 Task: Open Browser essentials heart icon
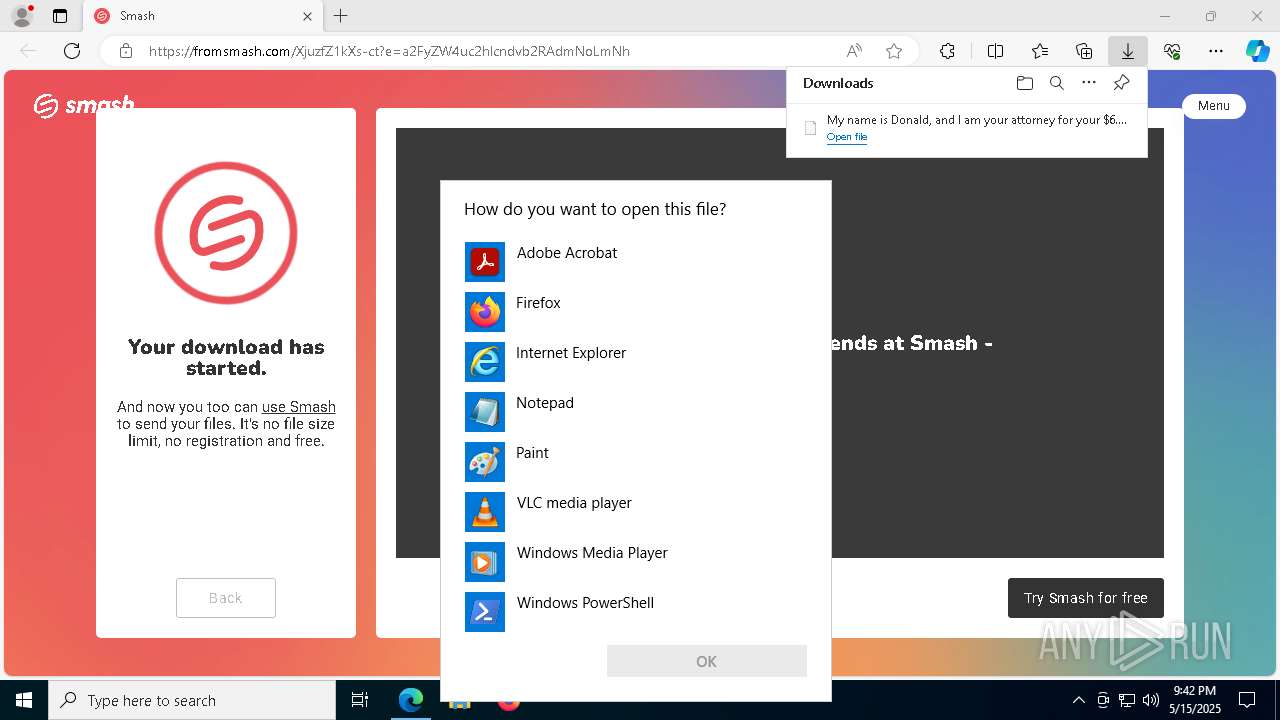click(x=1172, y=51)
